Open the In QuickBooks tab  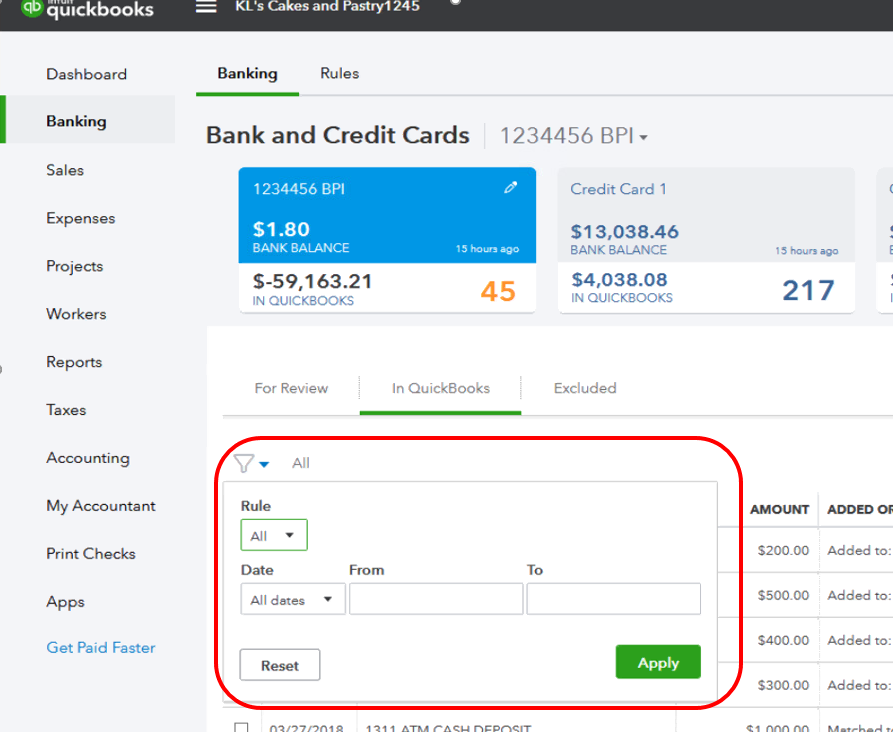pyautogui.click(x=440, y=388)
